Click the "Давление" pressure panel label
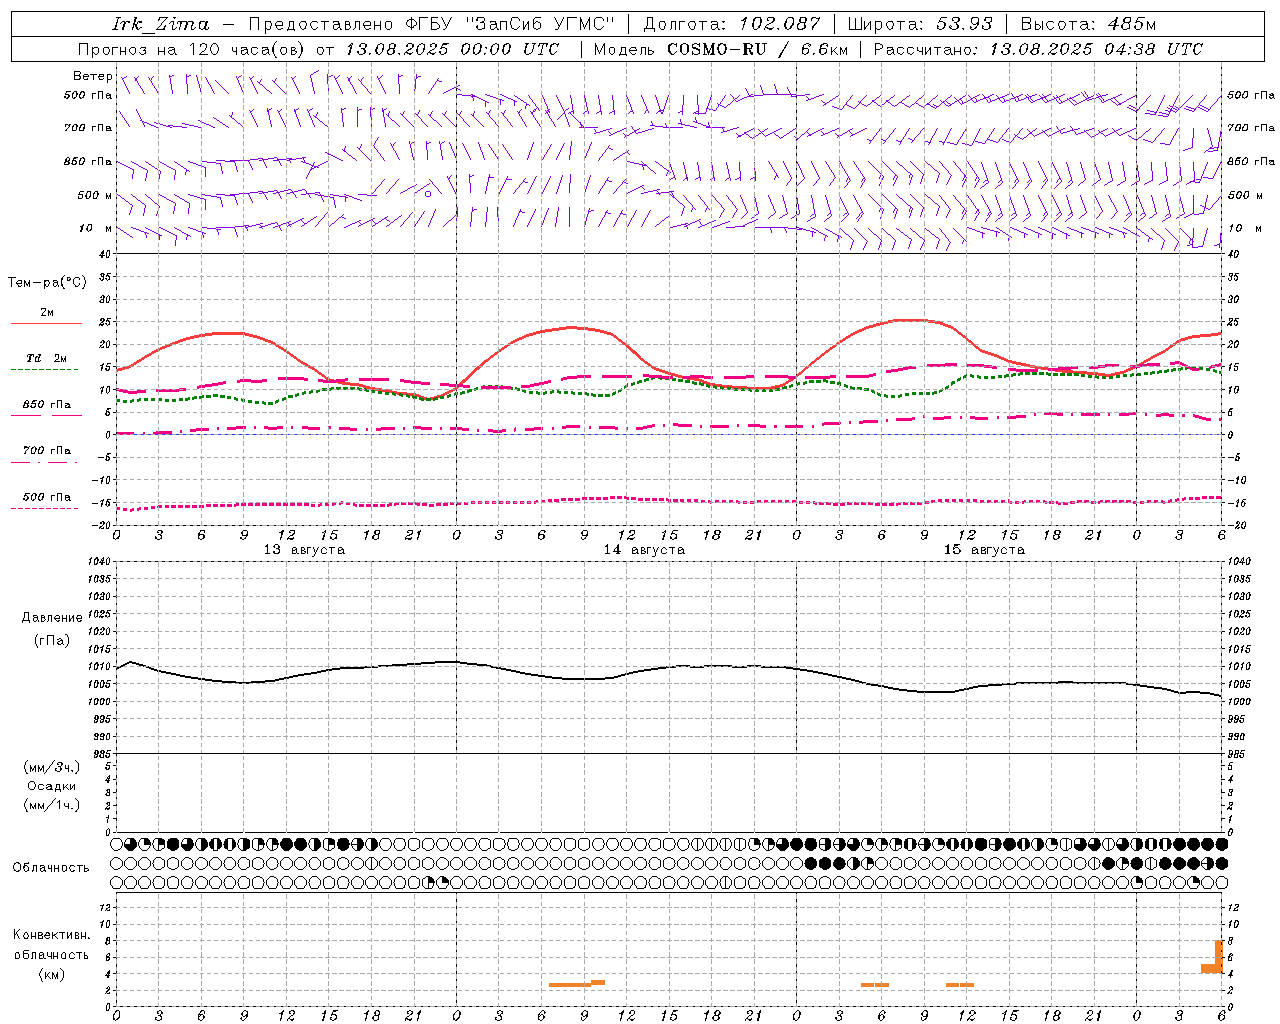The width and height of the screenshot is (1280, 1024). (x=52, y=617)
